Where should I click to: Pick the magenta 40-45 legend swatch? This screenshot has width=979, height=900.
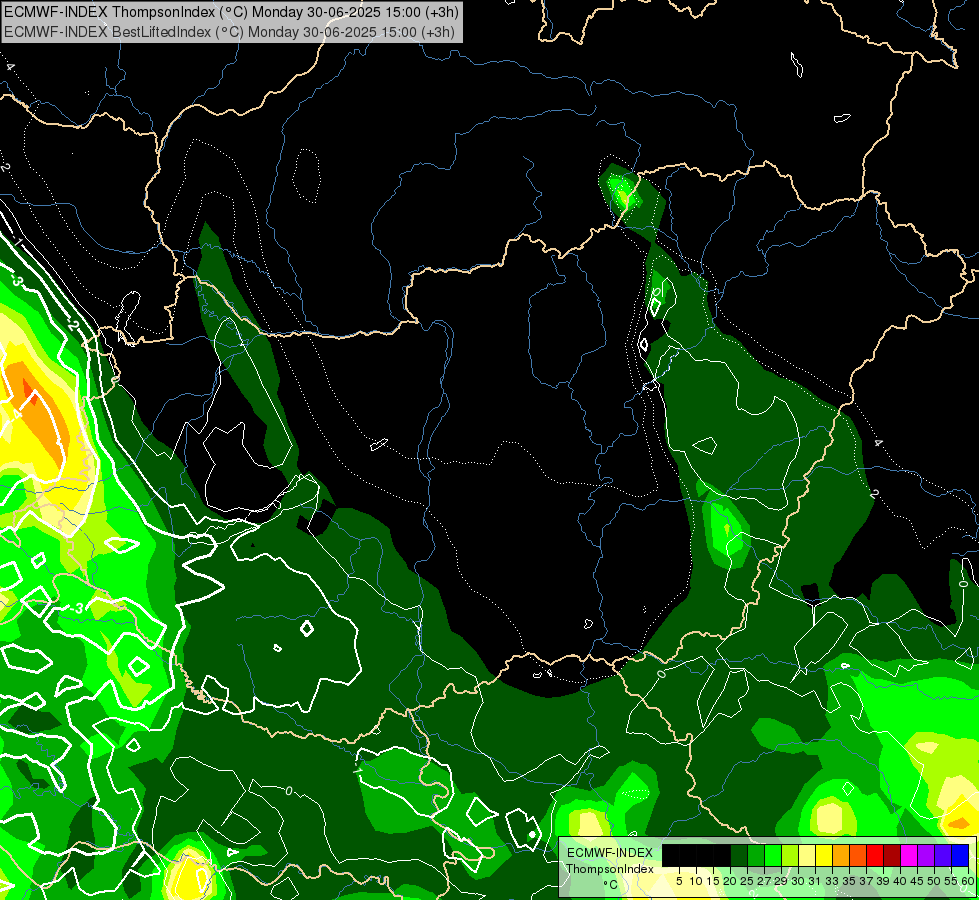tap(908, 856)
